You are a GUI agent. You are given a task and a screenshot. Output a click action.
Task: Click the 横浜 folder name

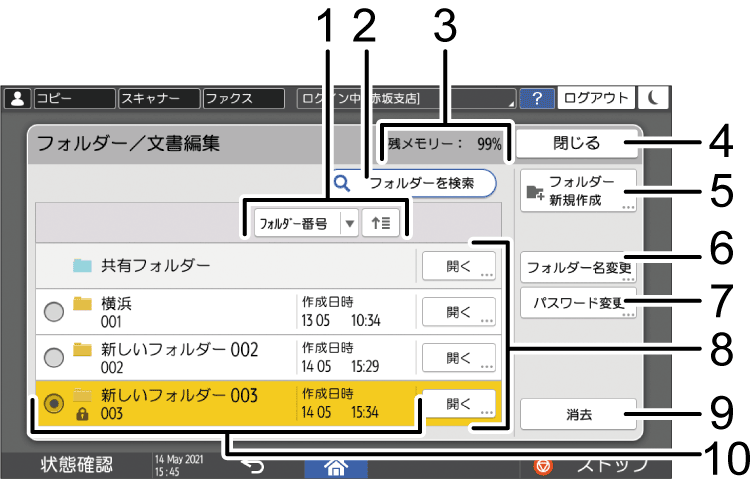pos(116,303)
